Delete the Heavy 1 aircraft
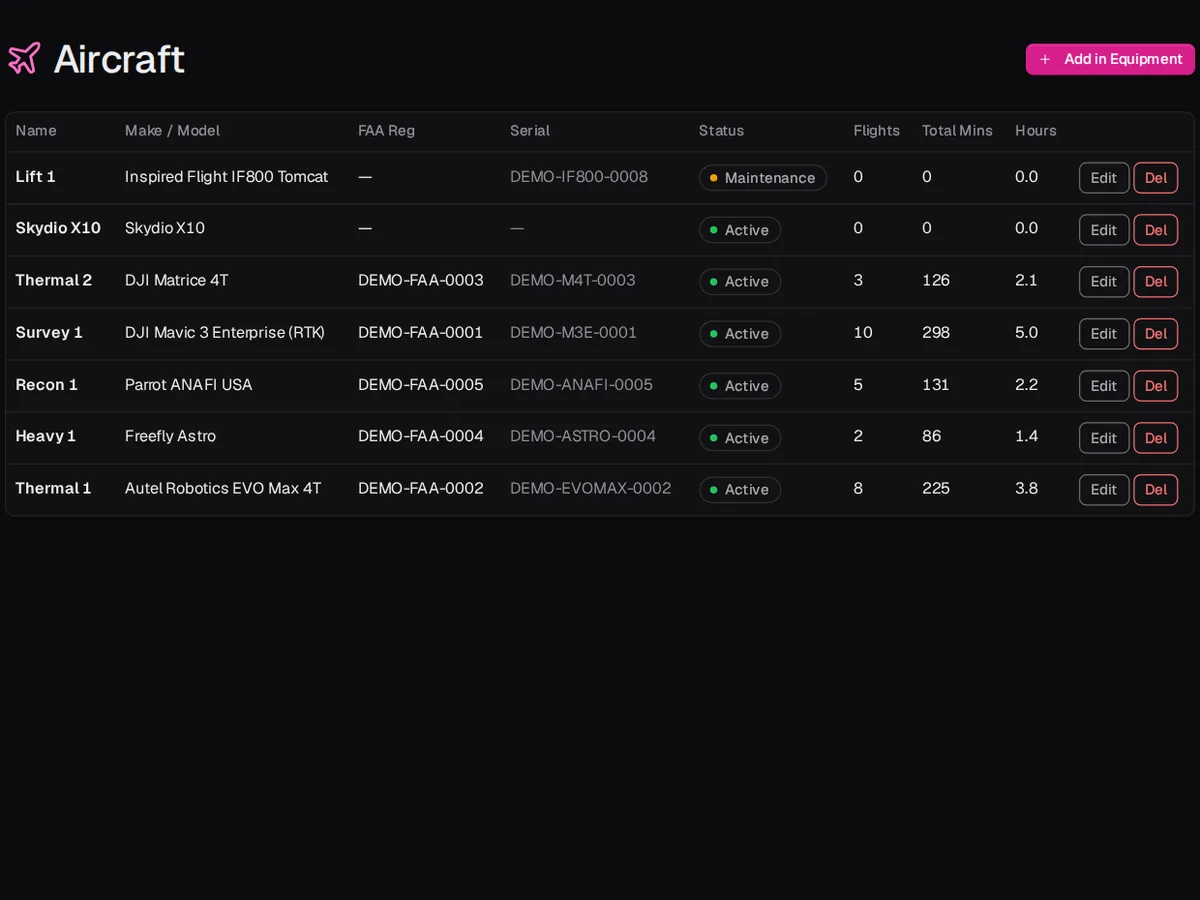 click(1156, 438)
